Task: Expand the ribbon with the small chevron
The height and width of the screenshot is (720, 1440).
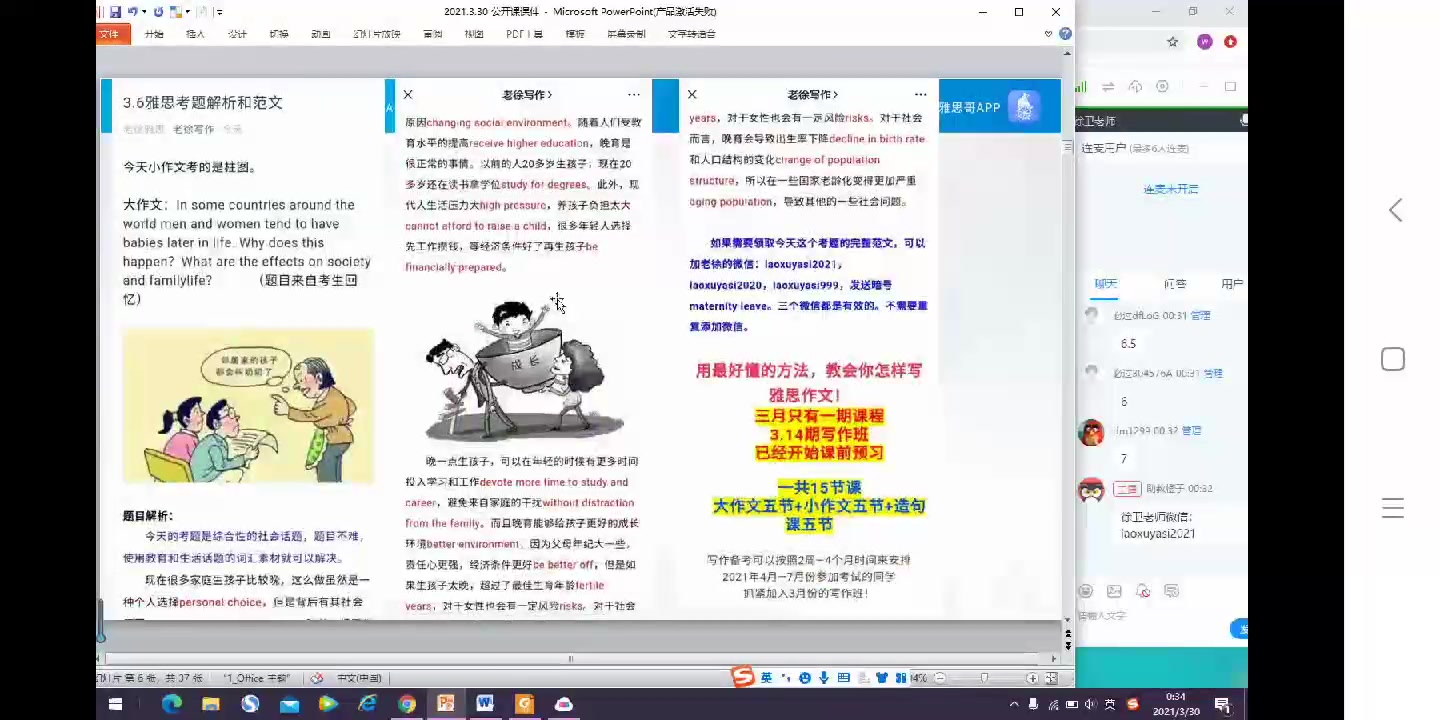Action: [1049, 34]
